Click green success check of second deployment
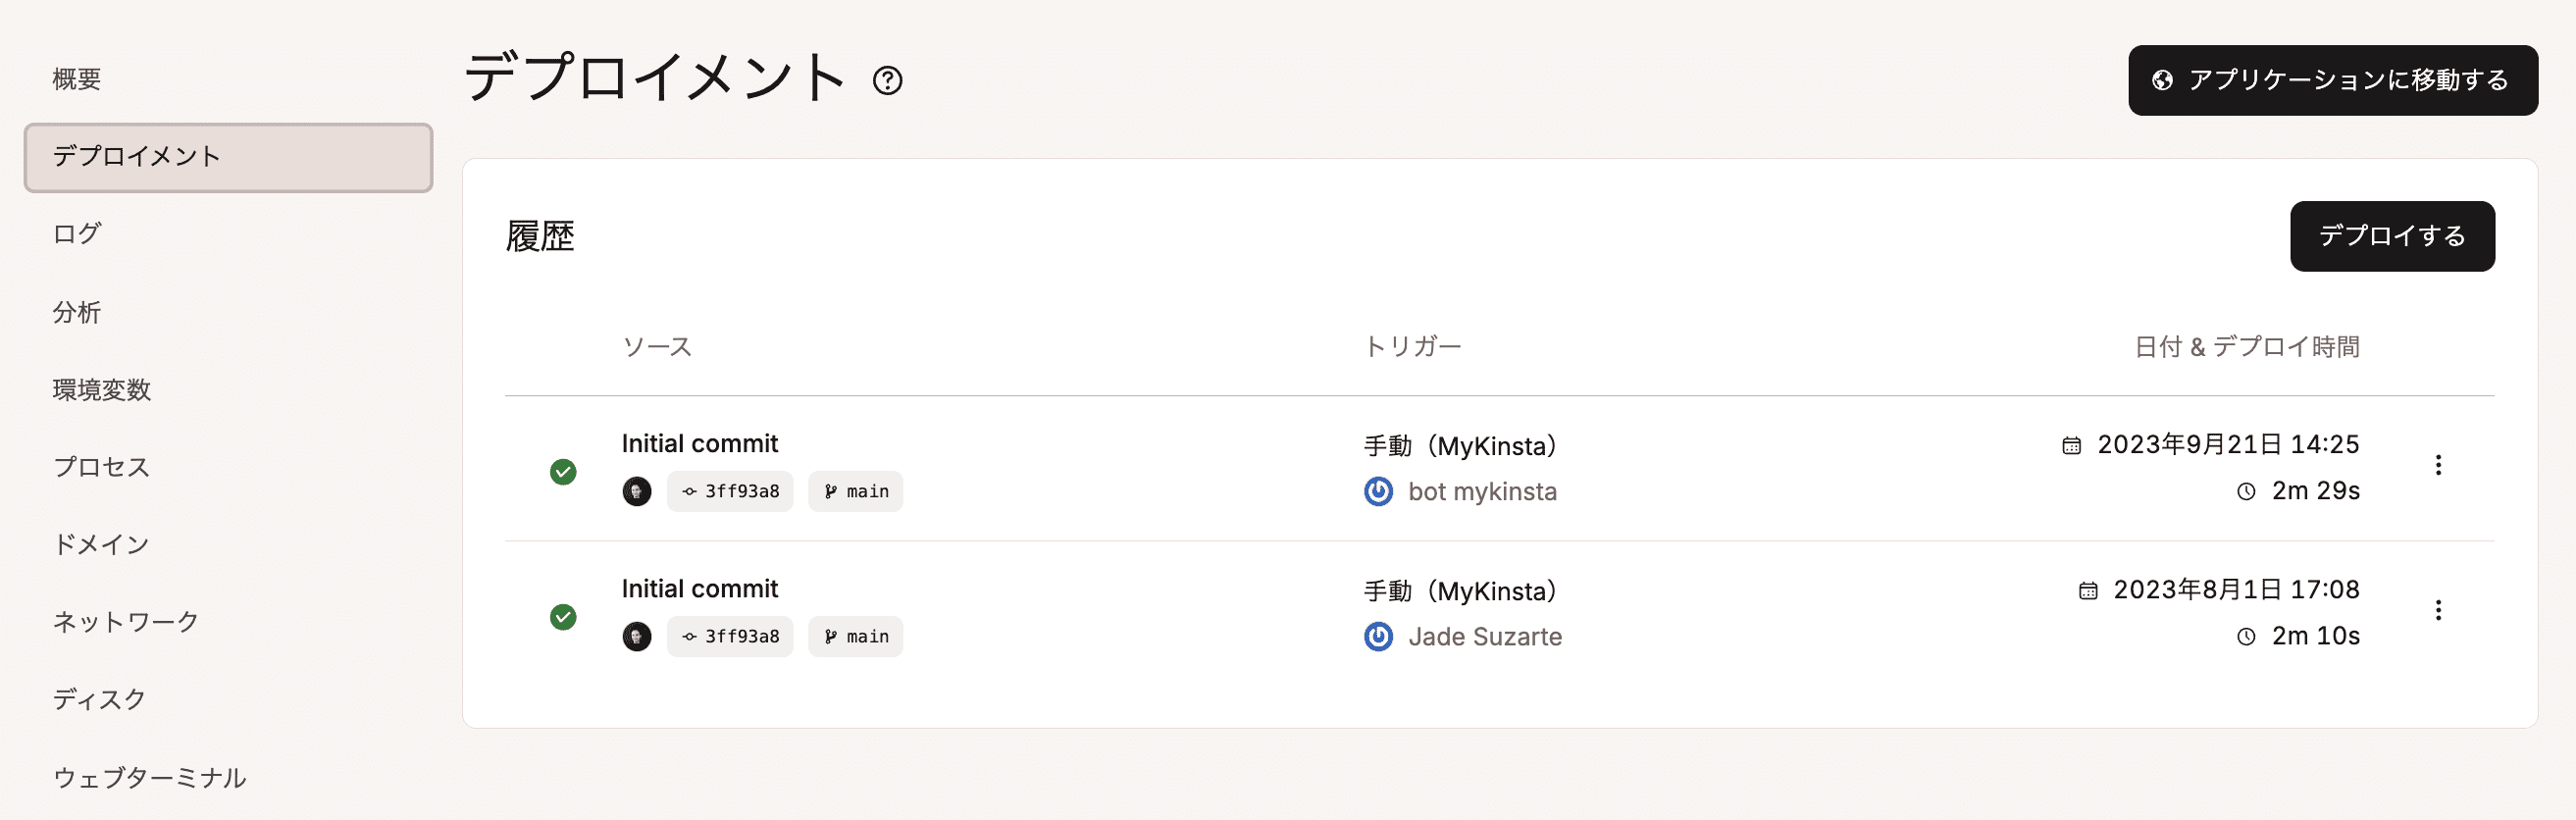Viewport: 2576px width, 820px height. [x=563, y=617]
